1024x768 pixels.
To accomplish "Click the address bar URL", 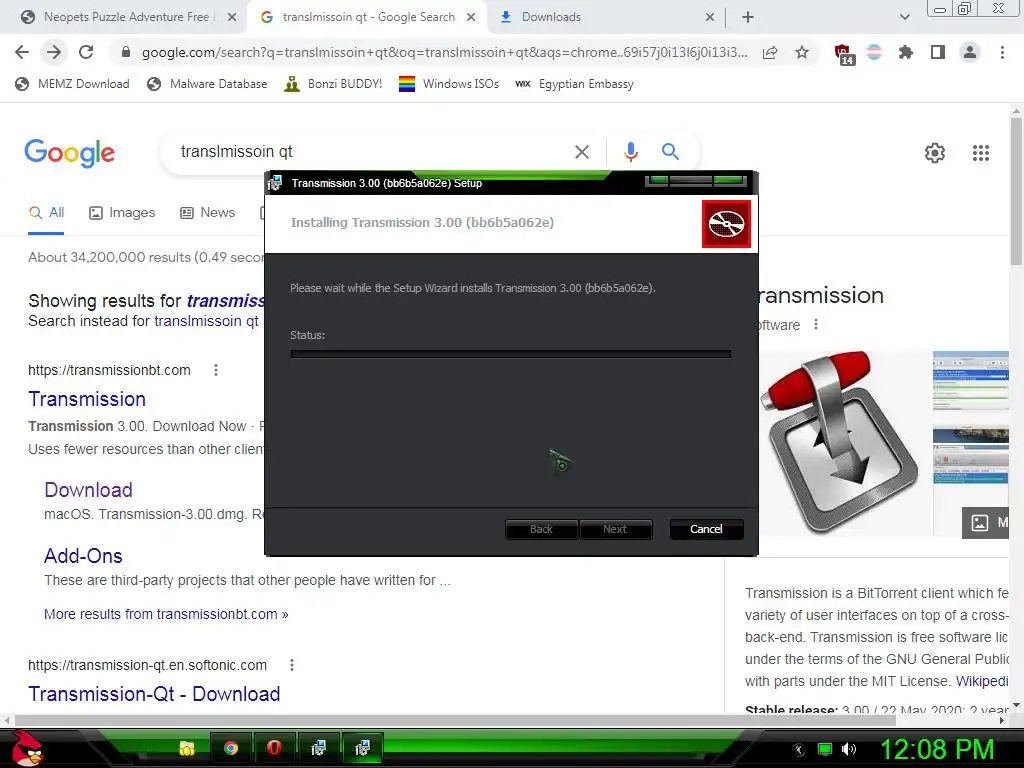I will pos(444,52).
